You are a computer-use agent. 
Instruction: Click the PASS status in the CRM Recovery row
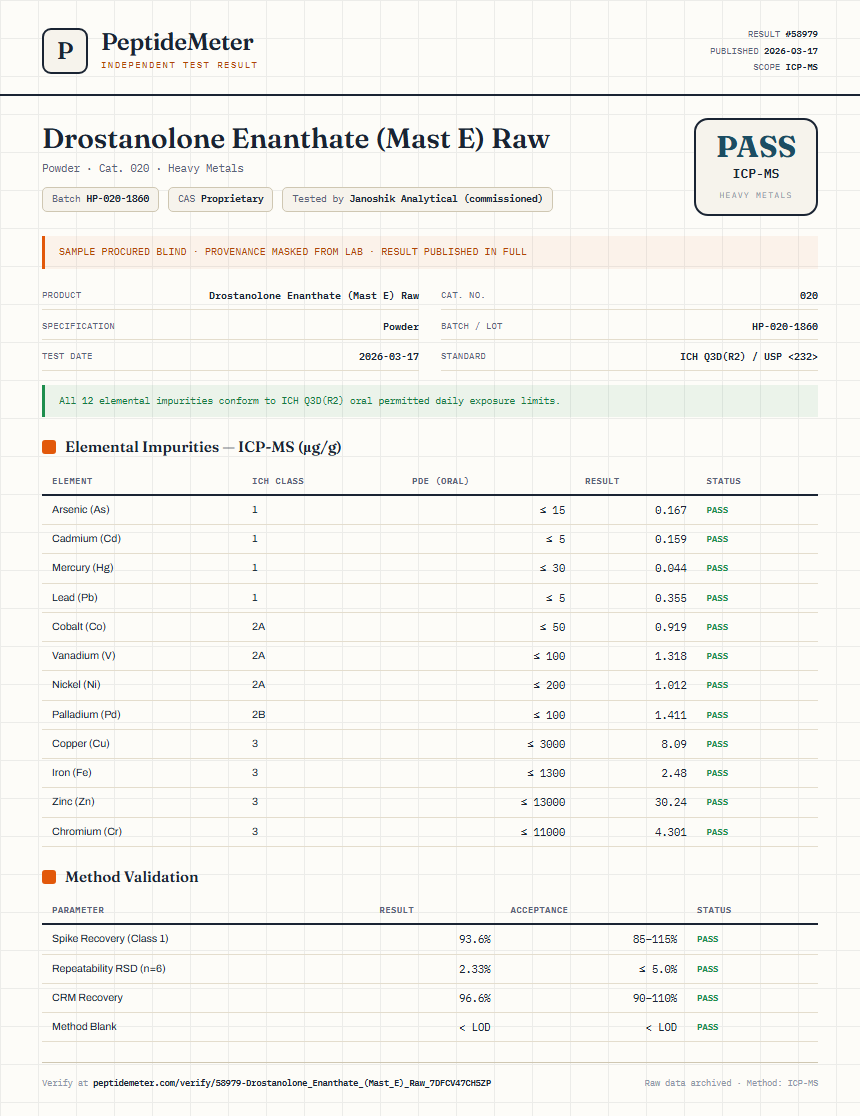coord(708,999)
